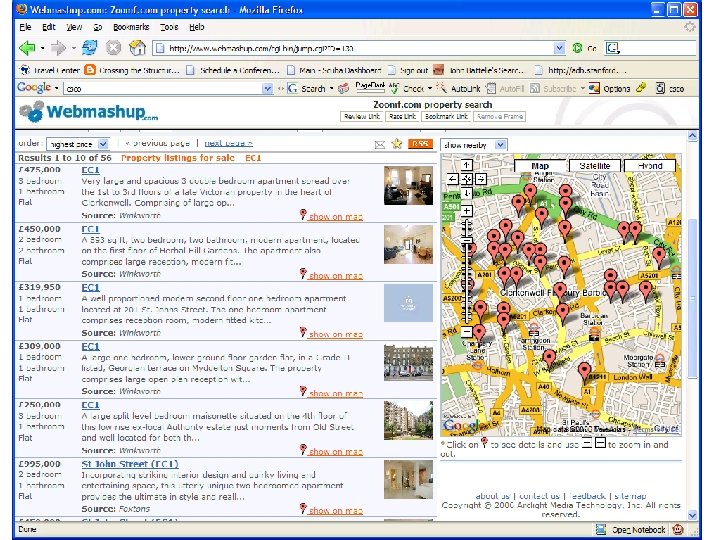Screen dimensions: 720x540
Task: Pan the map left with arrow control
Action: tap(452, 179)
